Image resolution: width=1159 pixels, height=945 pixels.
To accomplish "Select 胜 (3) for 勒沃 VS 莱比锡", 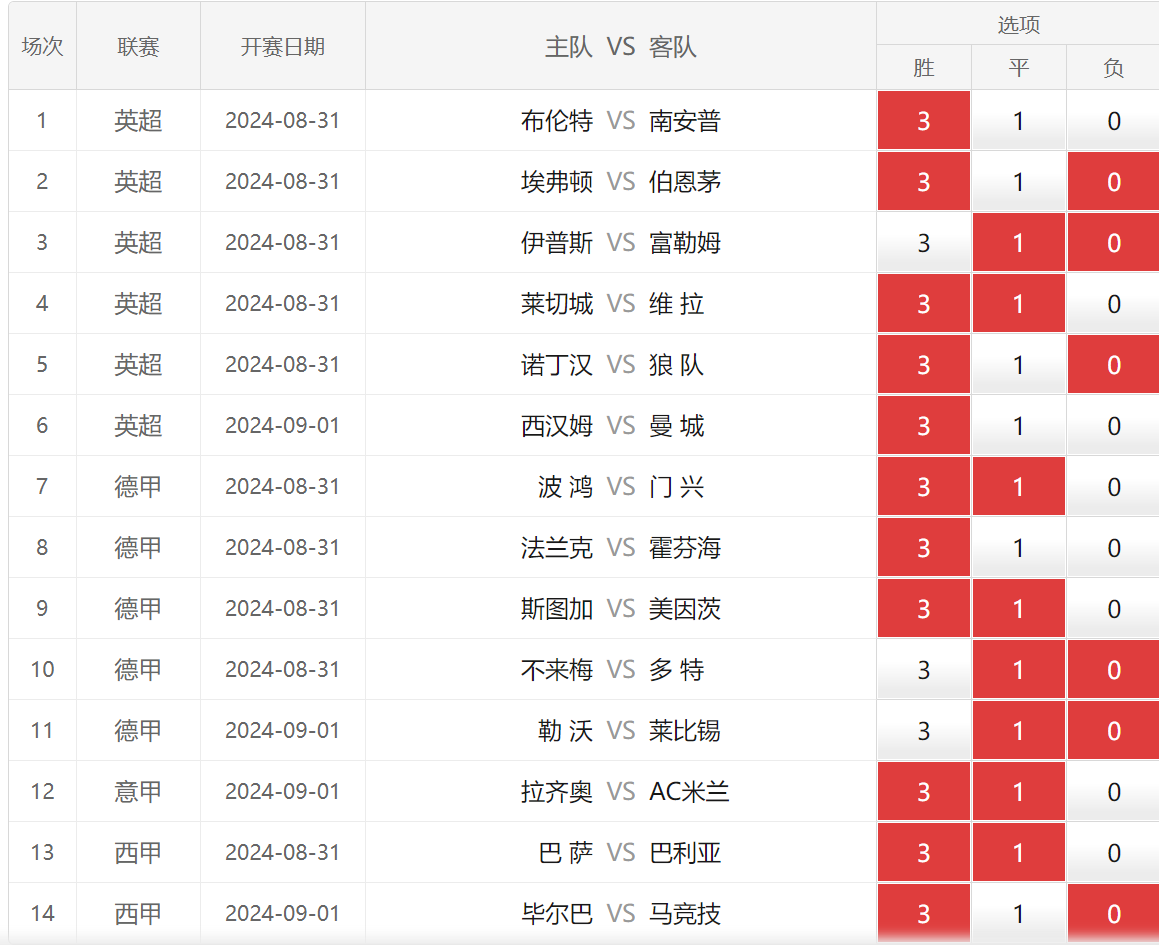I will pos(923,731).
